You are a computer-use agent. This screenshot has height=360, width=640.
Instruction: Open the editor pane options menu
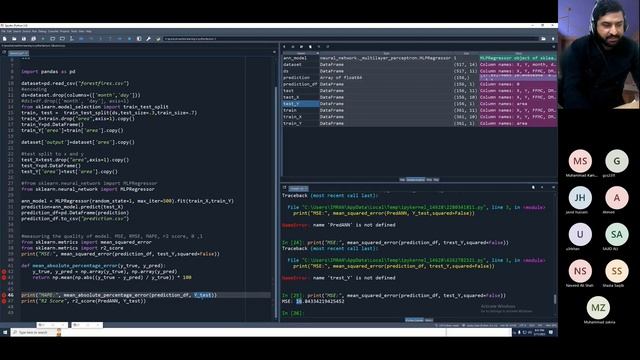coord(274,52)
